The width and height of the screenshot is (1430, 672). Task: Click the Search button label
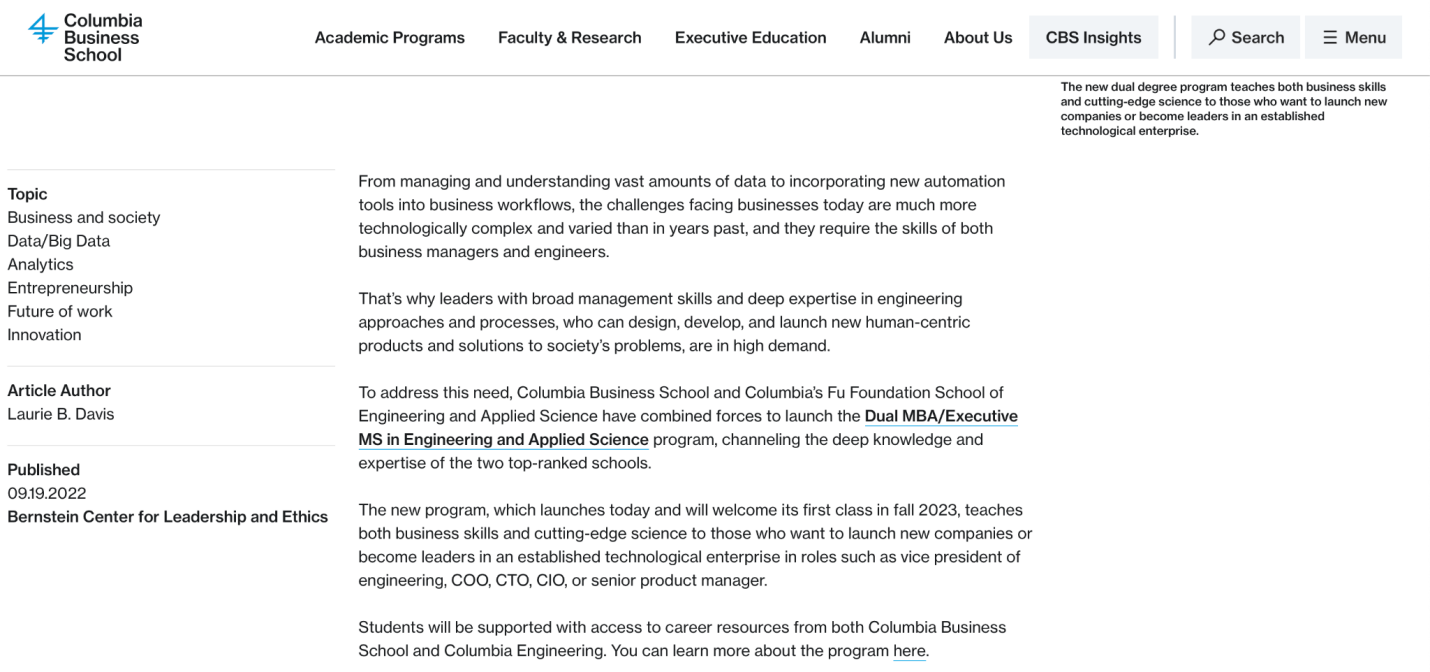(x=1258, y=37)
